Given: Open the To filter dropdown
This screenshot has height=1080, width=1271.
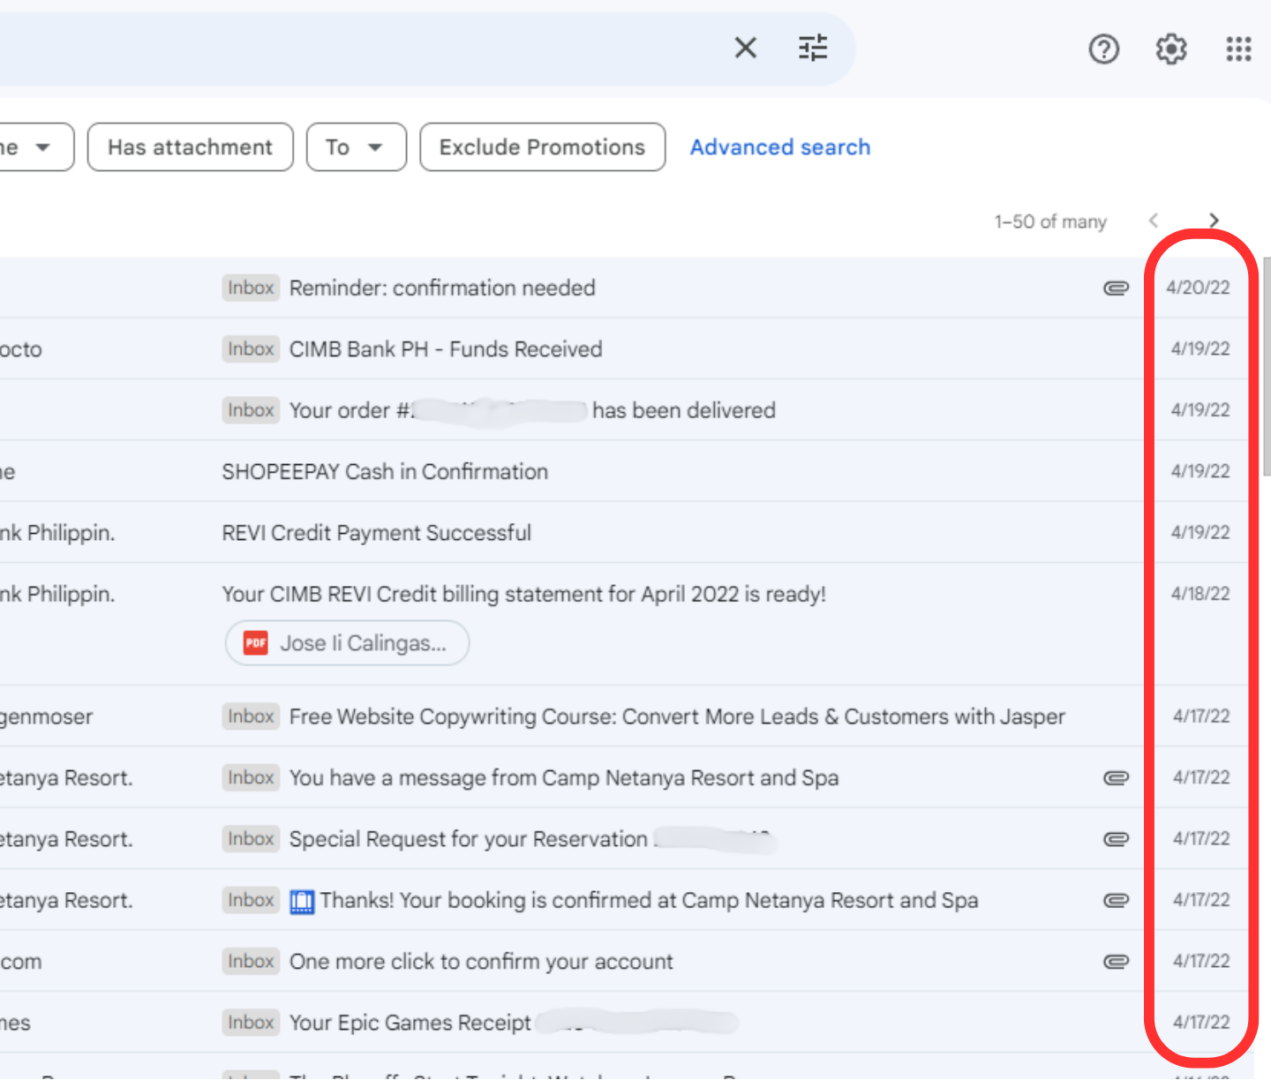Looking at the screenshot, I should [356, 147].
